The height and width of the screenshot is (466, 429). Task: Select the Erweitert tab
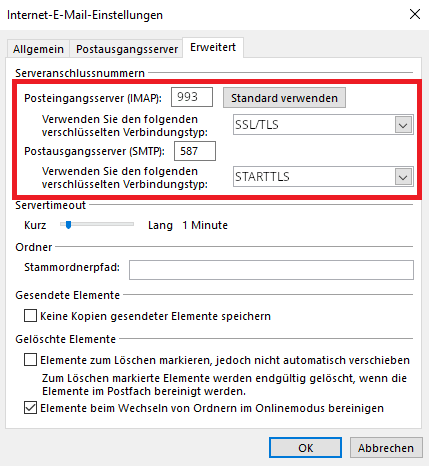[x=213, y=47]
